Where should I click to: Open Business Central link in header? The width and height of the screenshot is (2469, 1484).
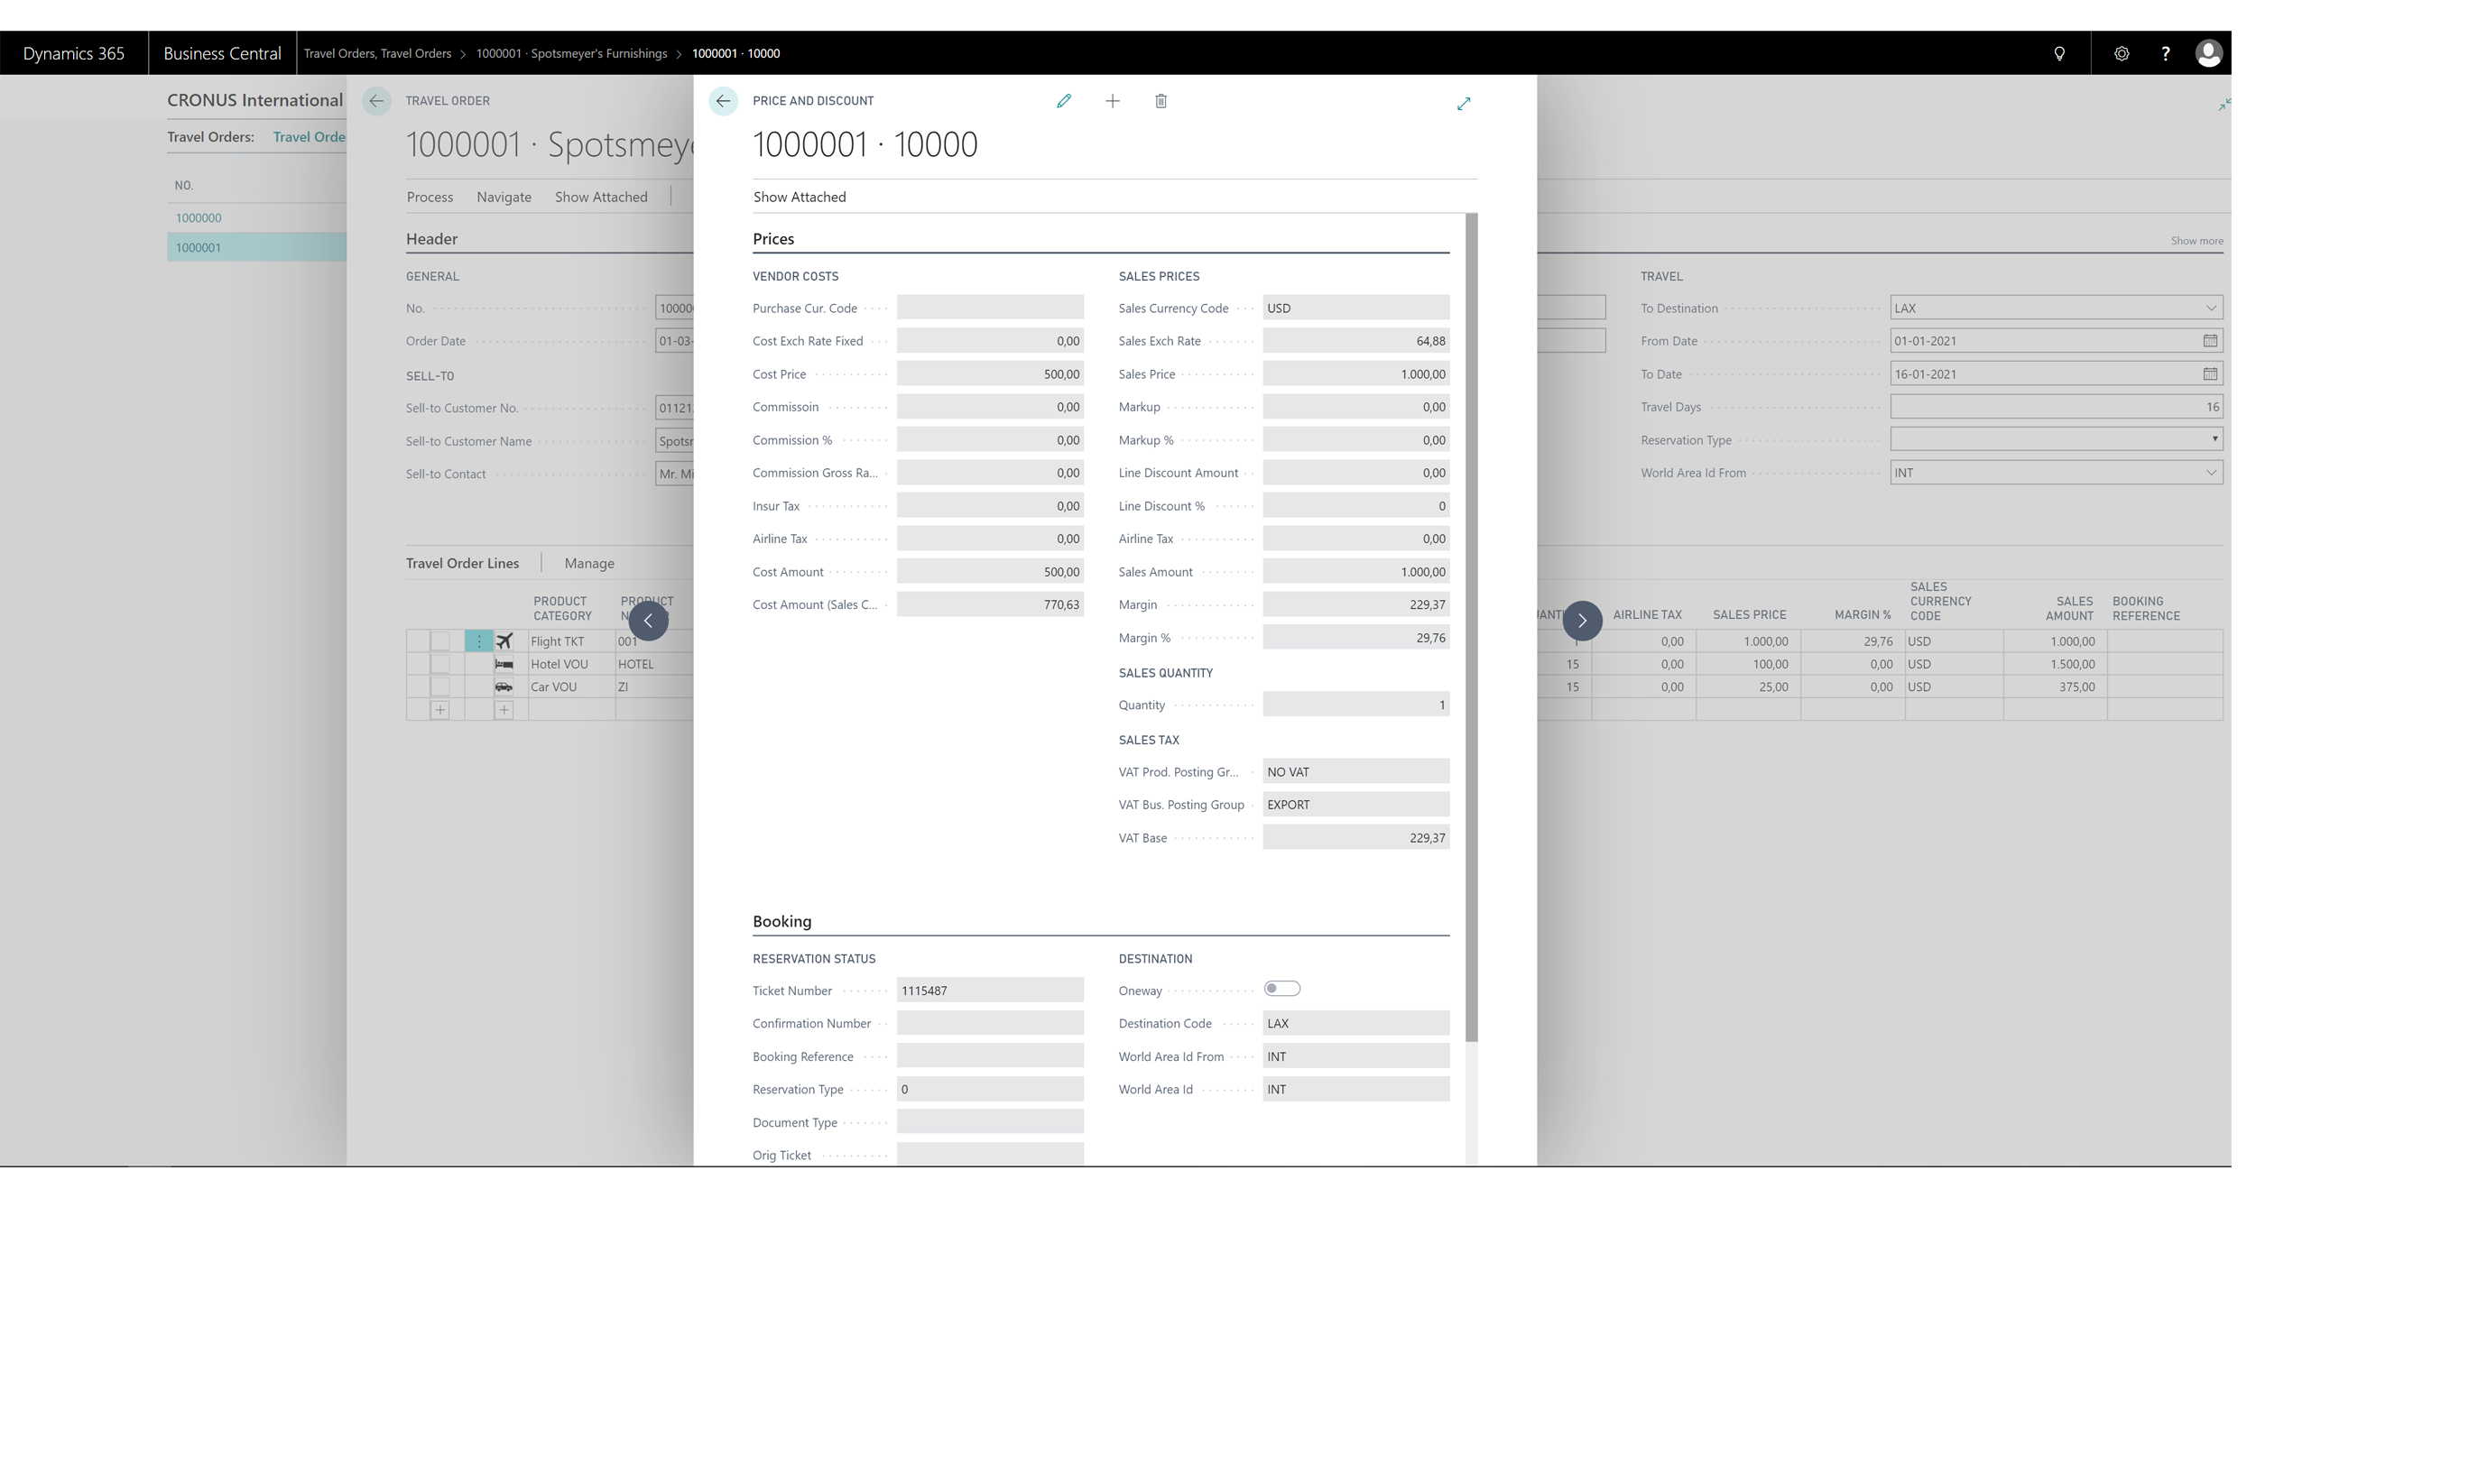(x=222, y=53)
